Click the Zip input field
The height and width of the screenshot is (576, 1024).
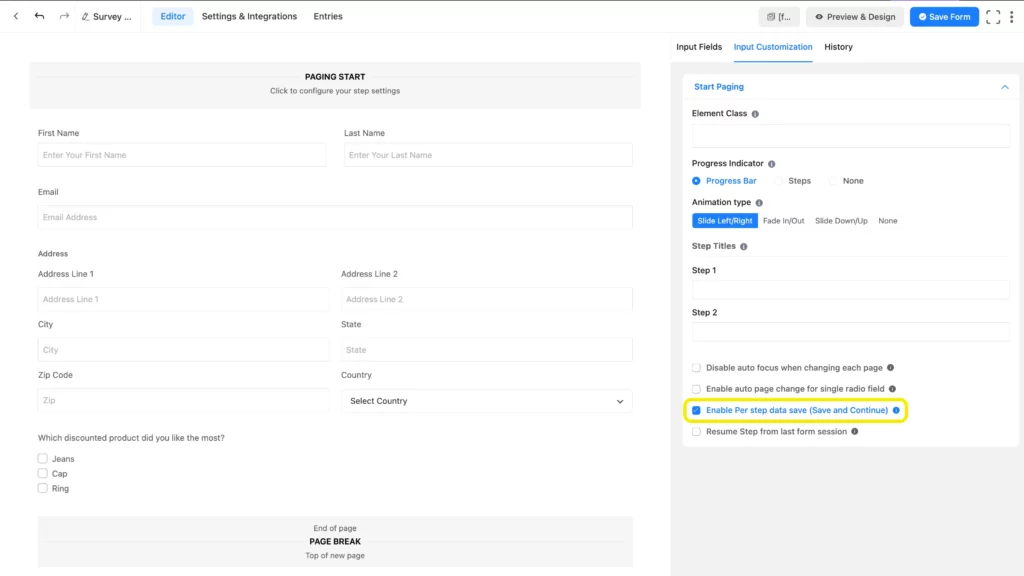(x=183, y=400)
